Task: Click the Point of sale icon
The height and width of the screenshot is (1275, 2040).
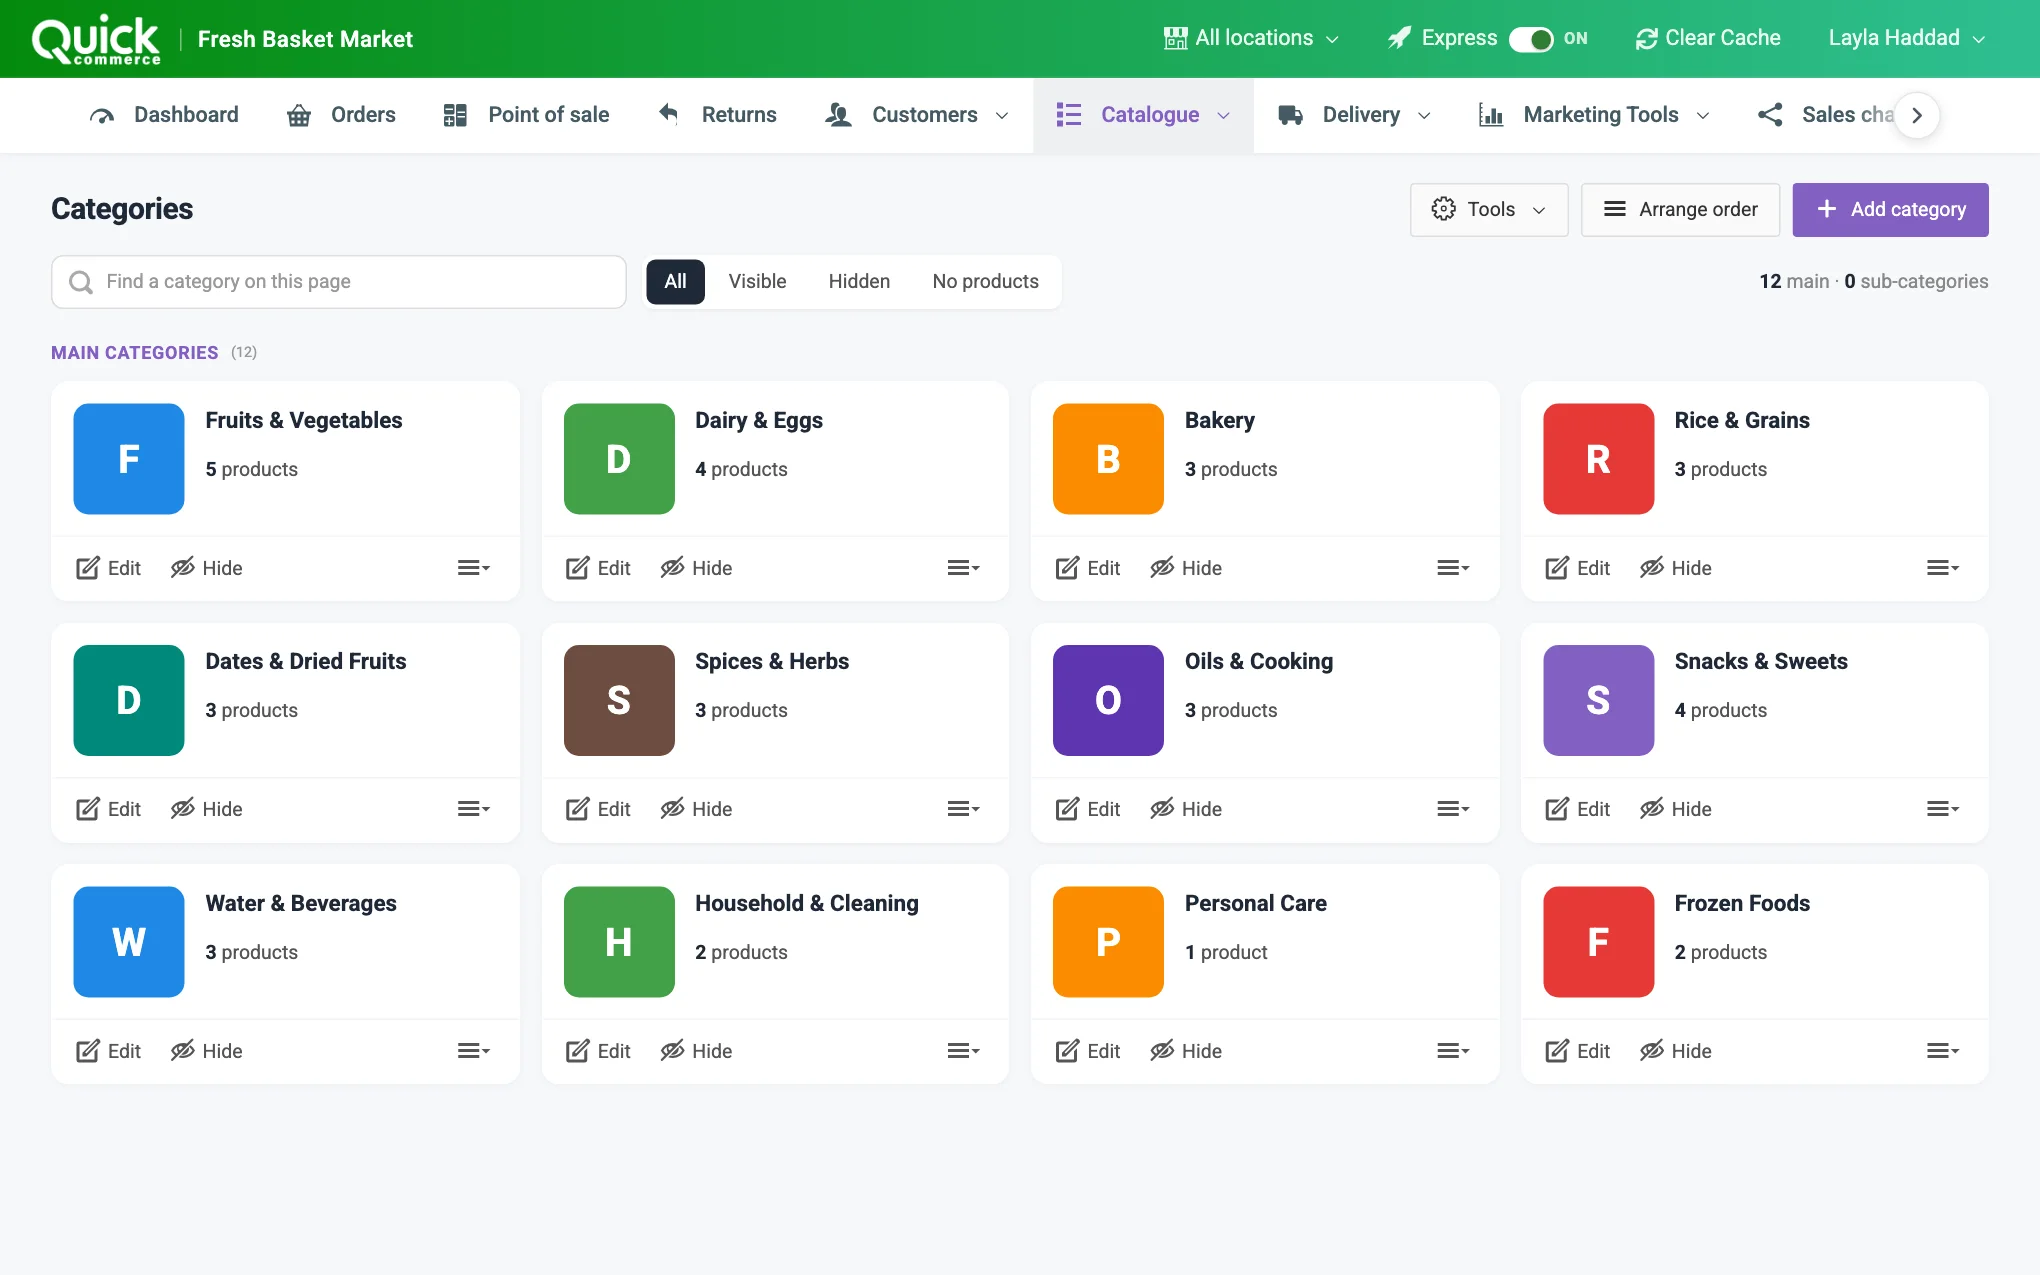Action: tap(455, 115)
